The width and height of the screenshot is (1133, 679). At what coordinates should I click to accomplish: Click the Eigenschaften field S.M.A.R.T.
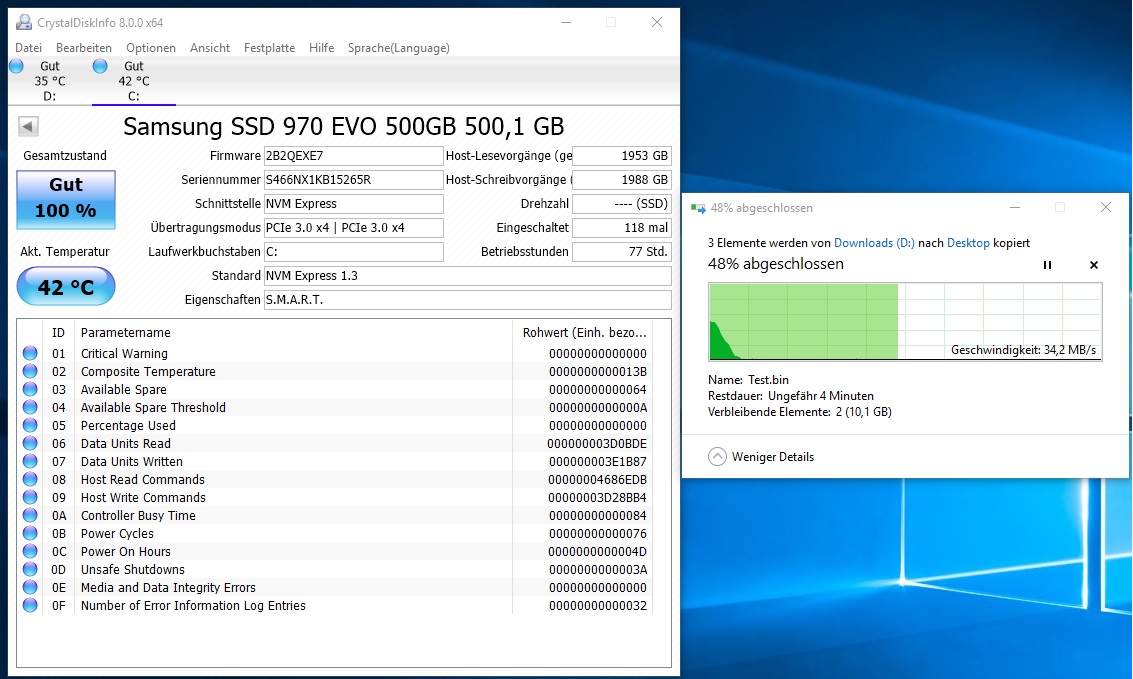pyautogui.click(x=468, y=300)
